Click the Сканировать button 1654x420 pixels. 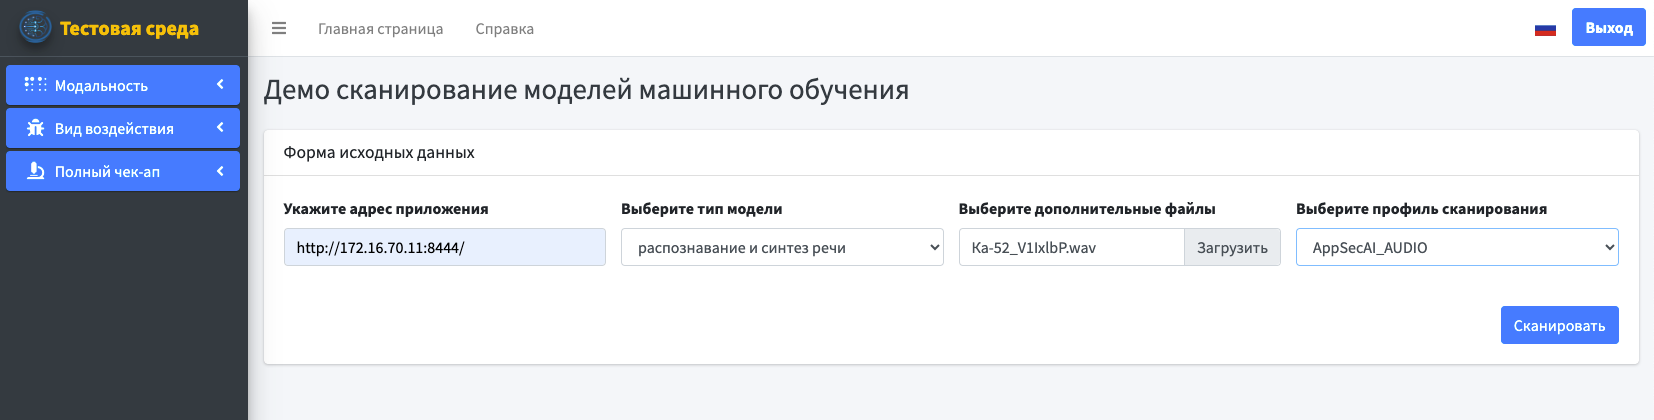[x=1559, y=325]
